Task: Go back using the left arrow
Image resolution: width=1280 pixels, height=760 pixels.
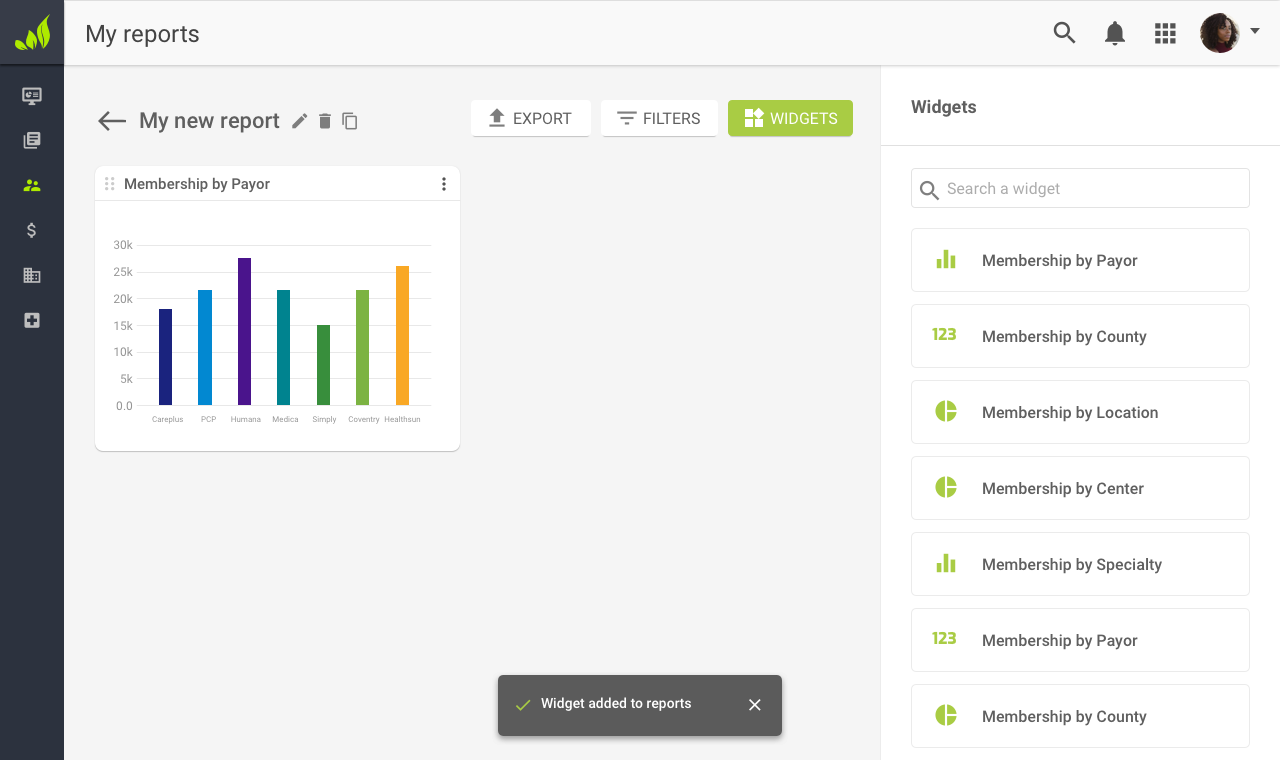Action: tap(111, 121)
